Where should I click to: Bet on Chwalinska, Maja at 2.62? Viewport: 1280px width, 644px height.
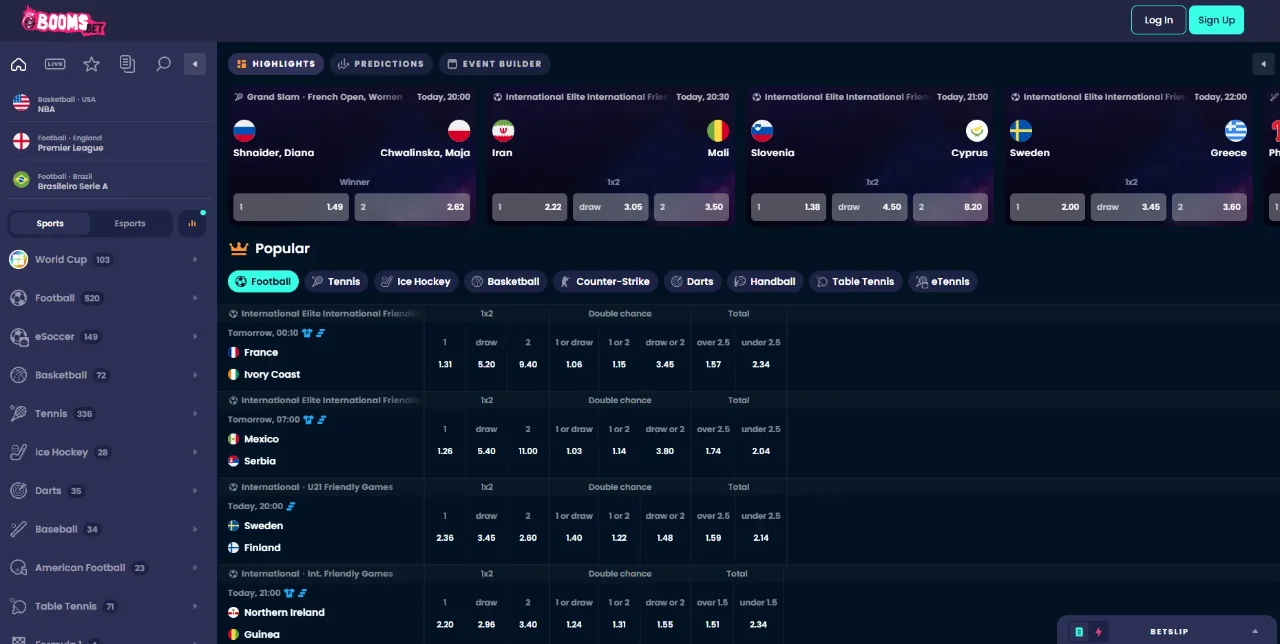coord(412,207)
